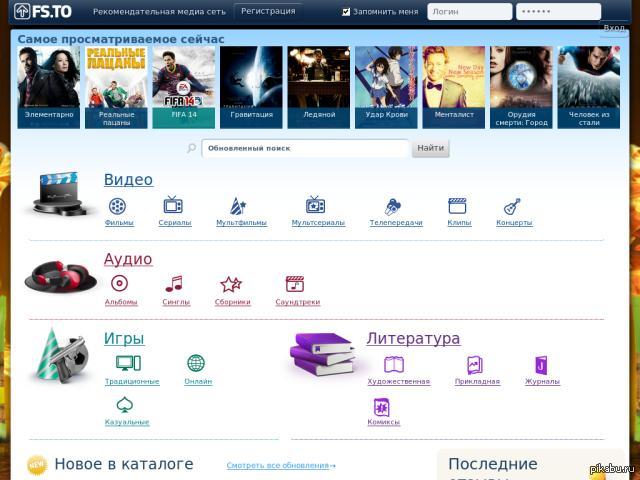This screenshot has height=480, width=640.
Task: Select the Альбомы vinyl disc icon
Action: click(120, 284)
